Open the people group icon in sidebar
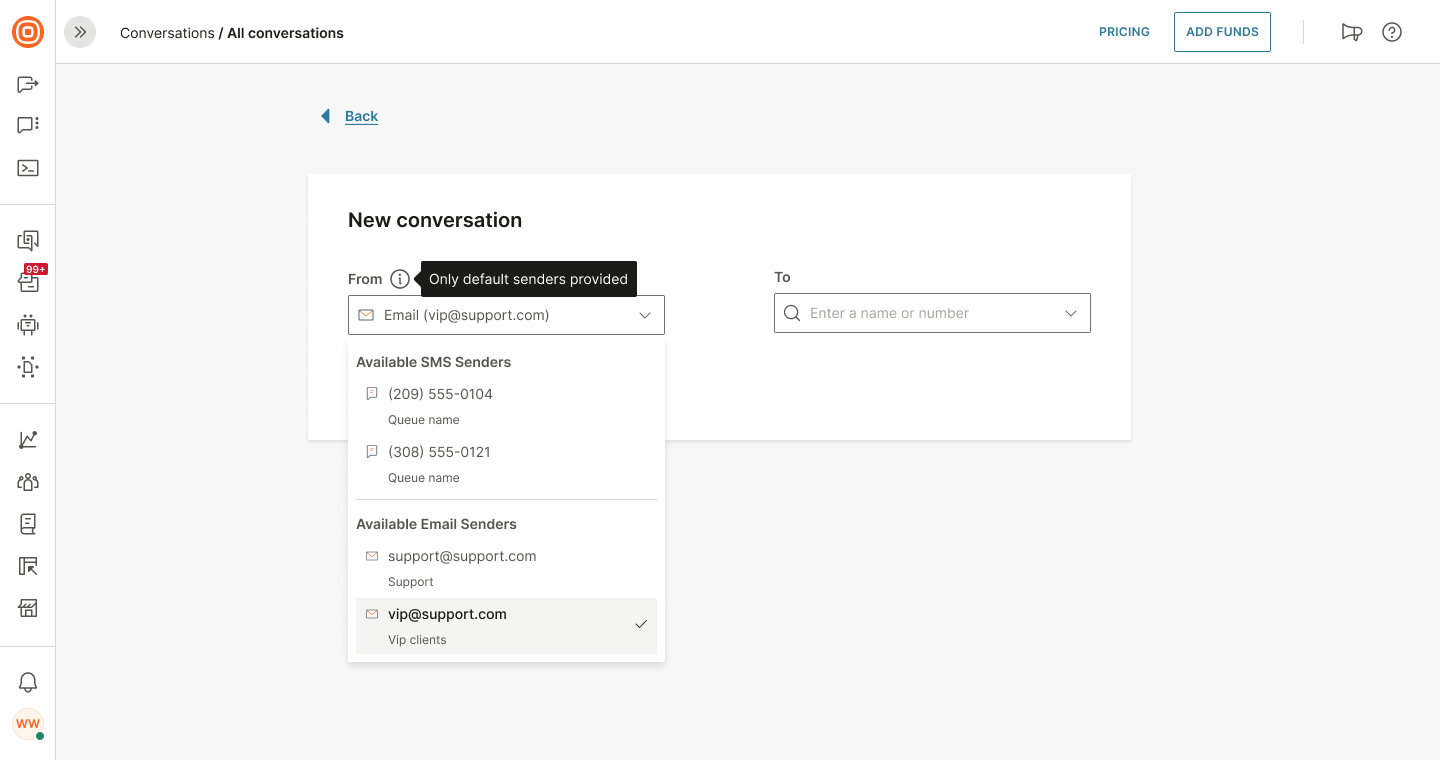The image size is (1440, 760). click(28, 482)
